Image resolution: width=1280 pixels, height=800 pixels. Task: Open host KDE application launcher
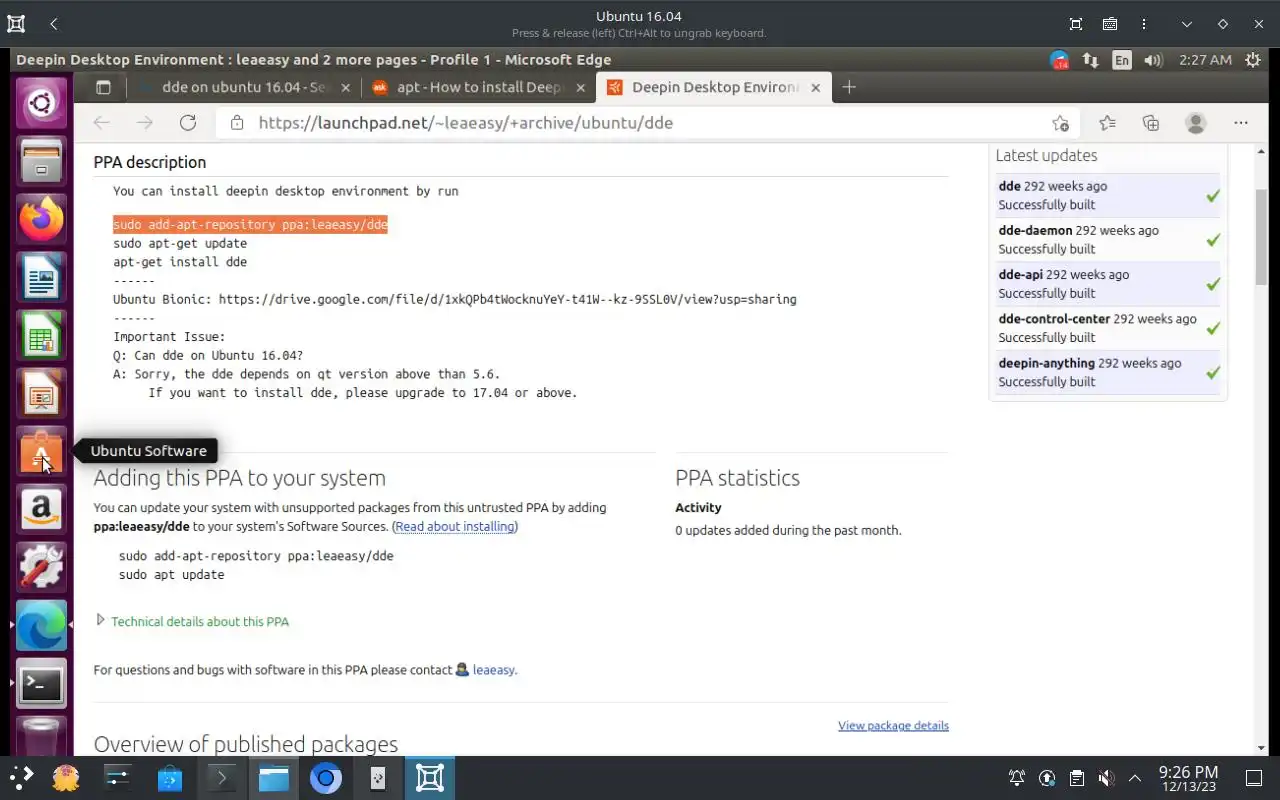point(21,778)
